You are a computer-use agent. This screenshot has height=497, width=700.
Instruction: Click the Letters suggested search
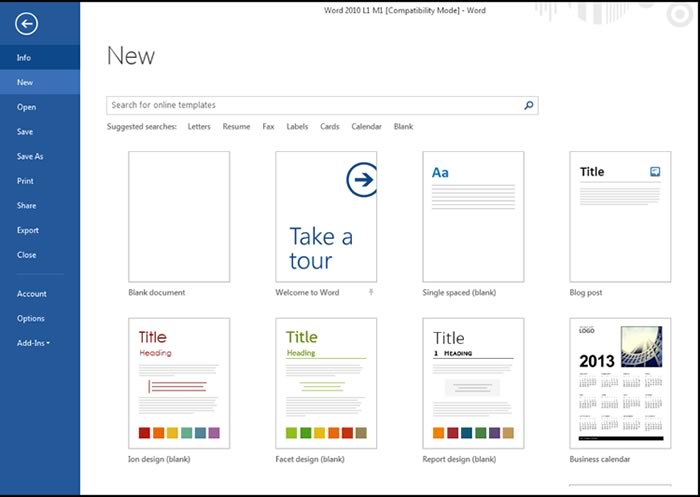click(x=199, y=127)
